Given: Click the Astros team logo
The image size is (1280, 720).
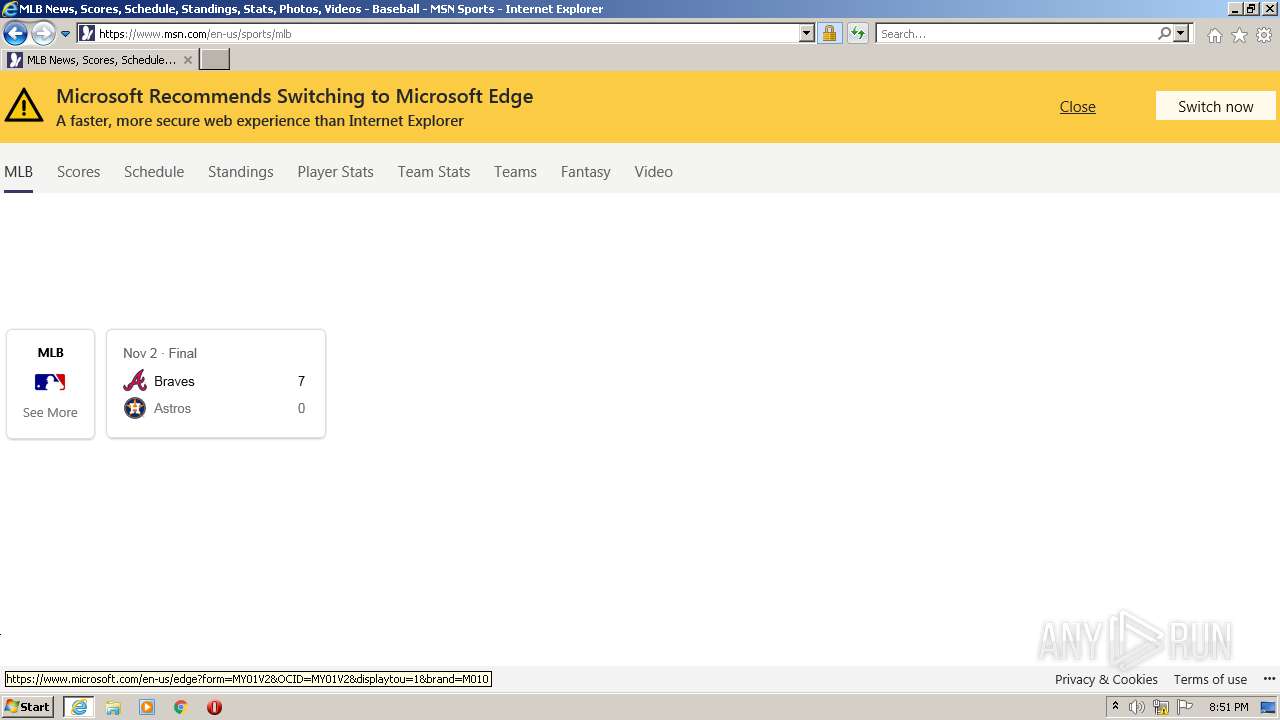Looking at the screenshot, I should tap(135, 408).
